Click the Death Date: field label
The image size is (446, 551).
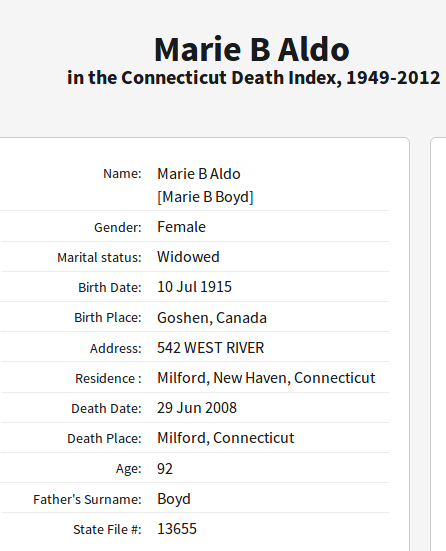pos(106,408)
